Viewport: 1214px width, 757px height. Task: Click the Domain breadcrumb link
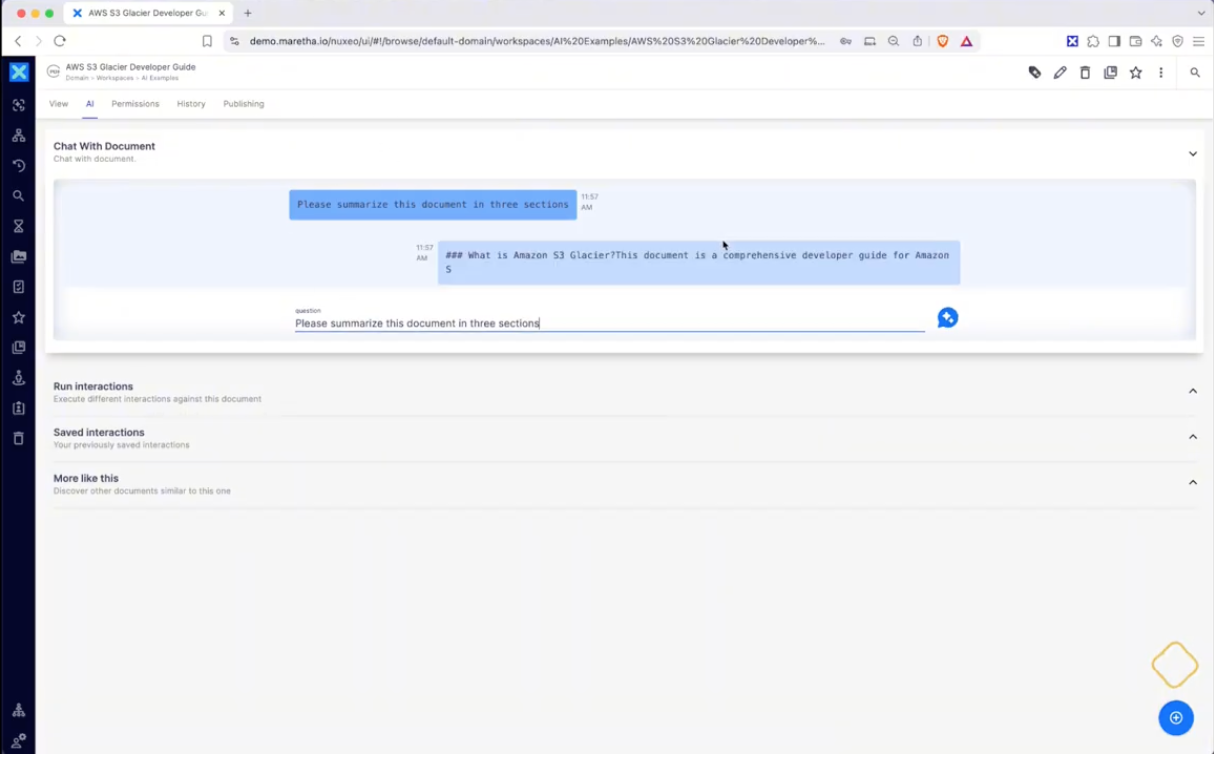pyautogui.click(x=77, y=78)
